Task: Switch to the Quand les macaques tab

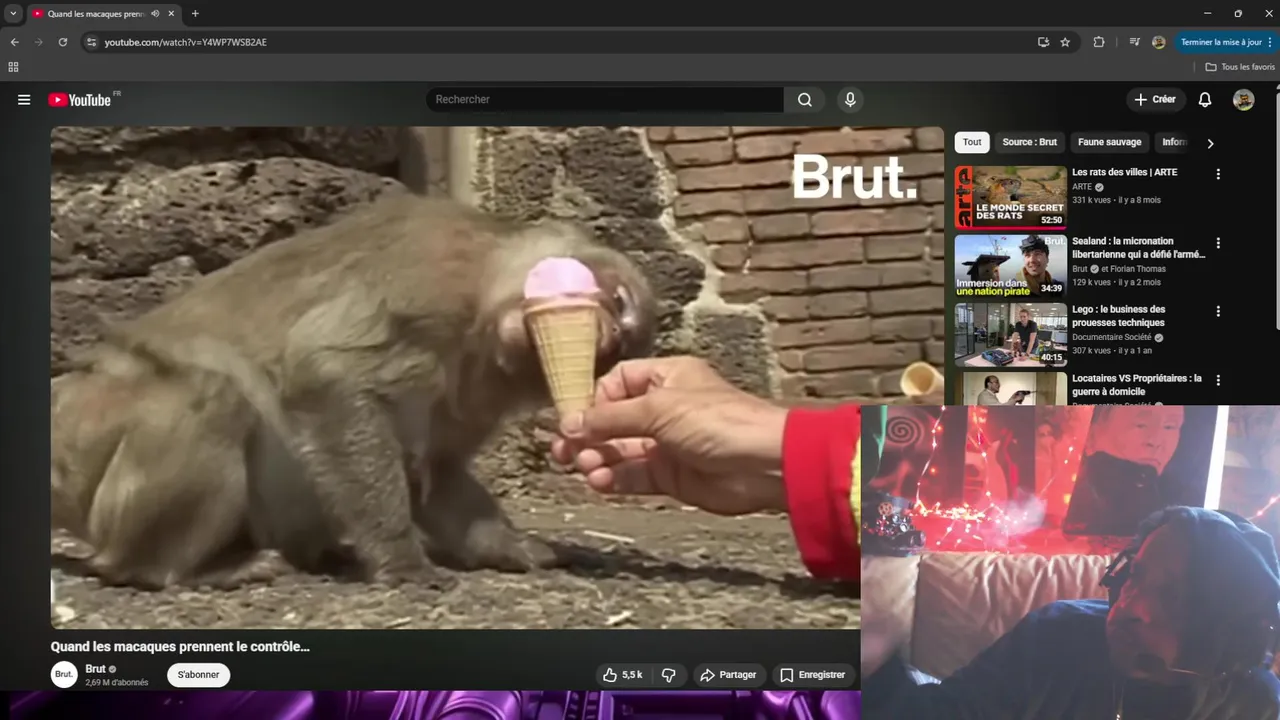Action: (x=96, y=14)
